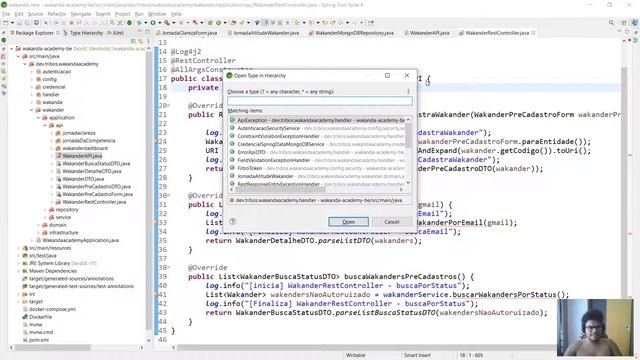Switch to the JUnit tab
This screenshot has height=360, width=640.
(x=116, y=33)
